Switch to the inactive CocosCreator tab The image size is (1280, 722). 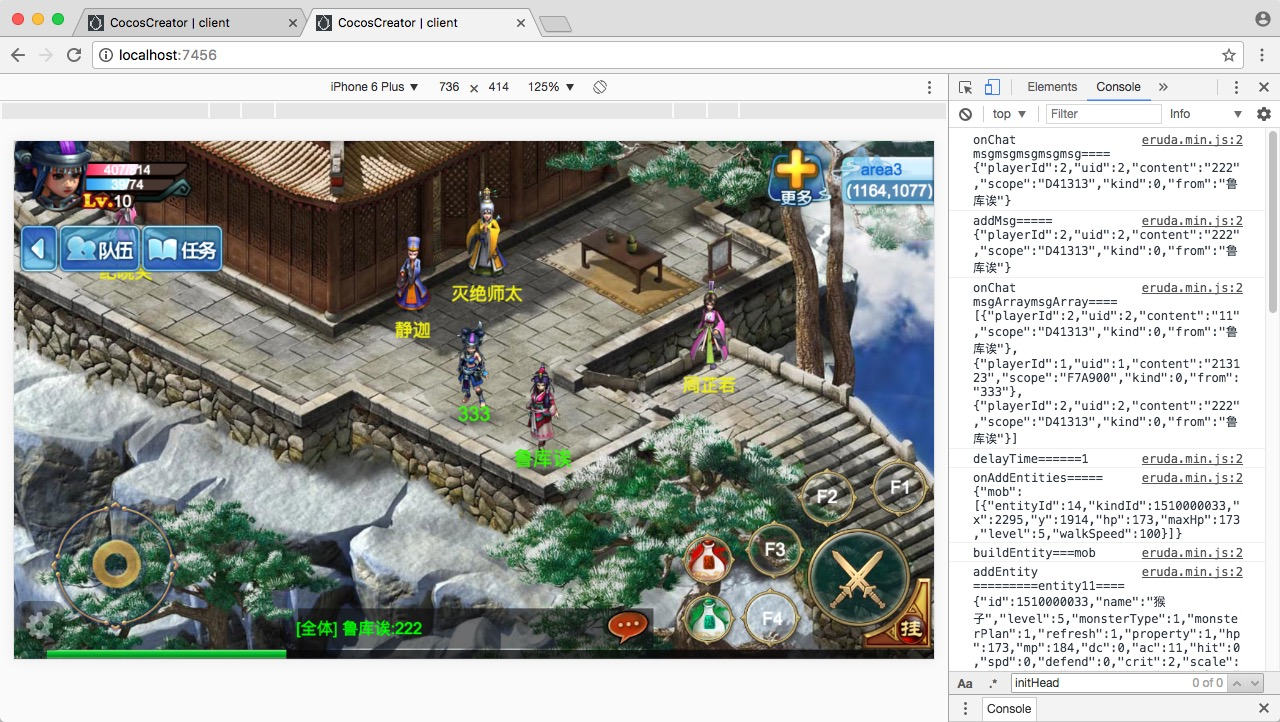pos(188,22)
